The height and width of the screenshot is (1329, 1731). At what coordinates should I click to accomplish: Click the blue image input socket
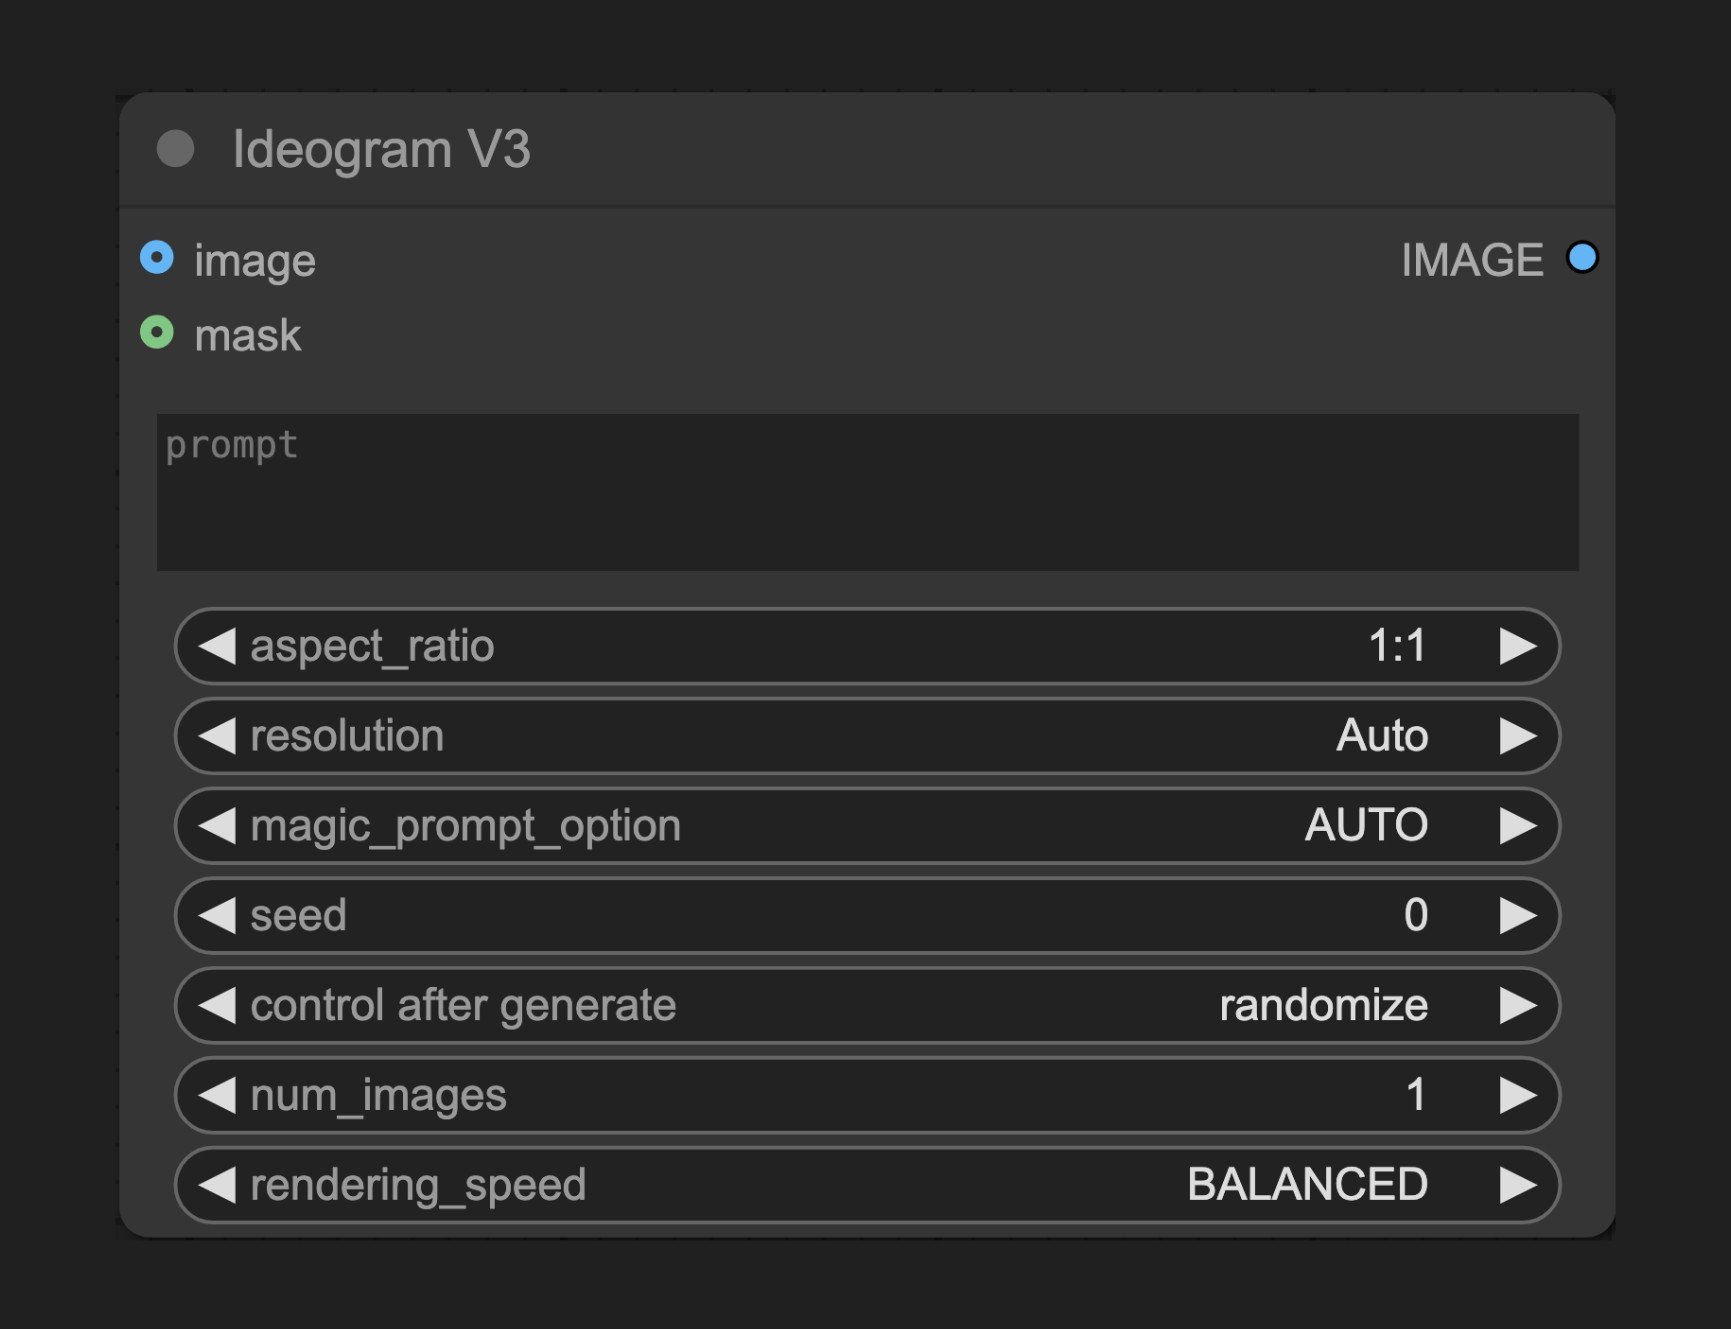[x=157, y=258]
